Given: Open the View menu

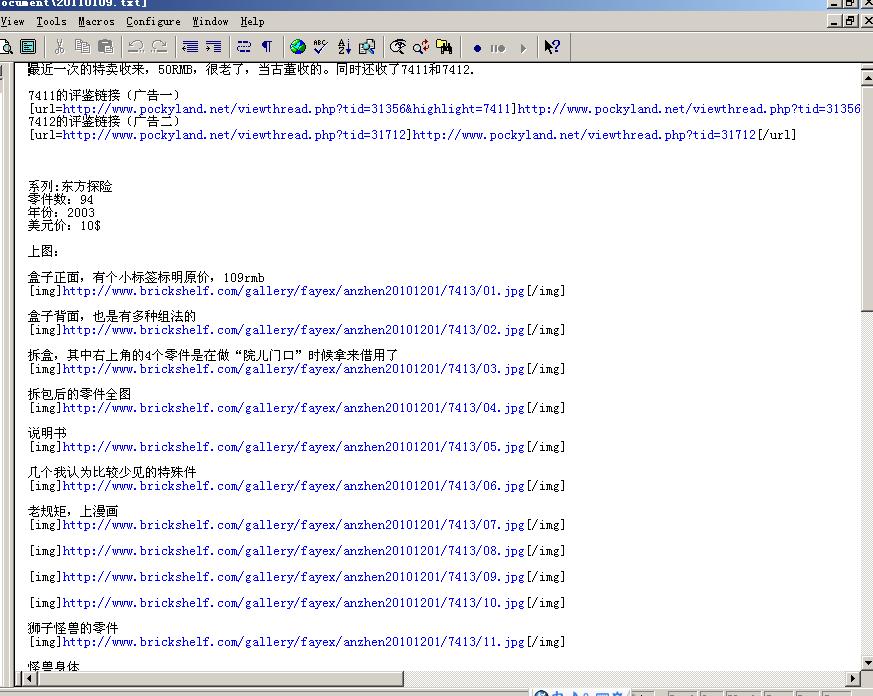Looking at the screenshot, I should tap(12, 22).
